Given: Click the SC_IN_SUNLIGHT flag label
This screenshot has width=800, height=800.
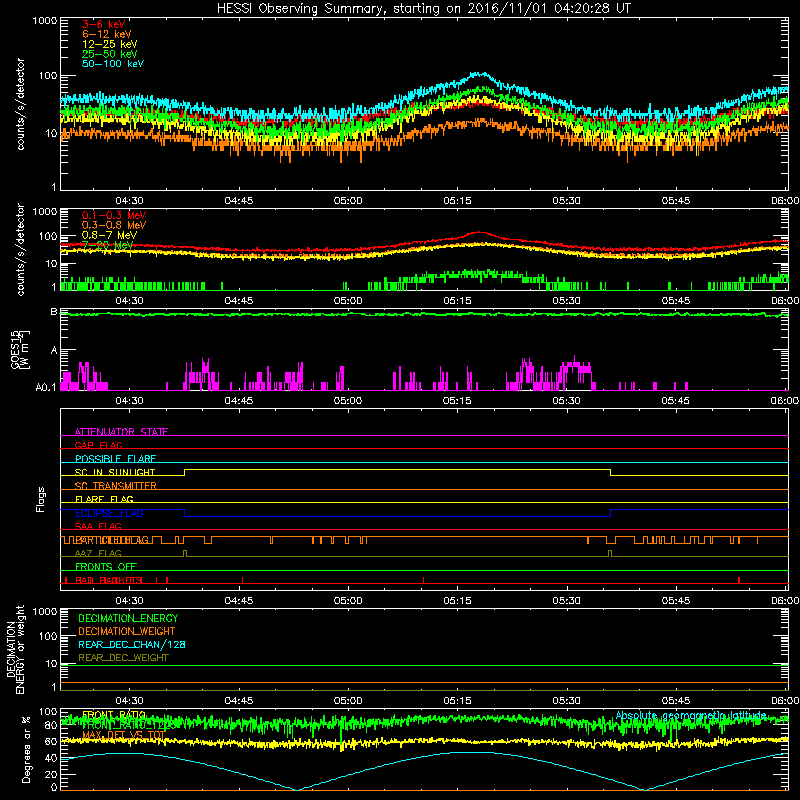Looking at the screenshot, I should click(x=115, y=472).
